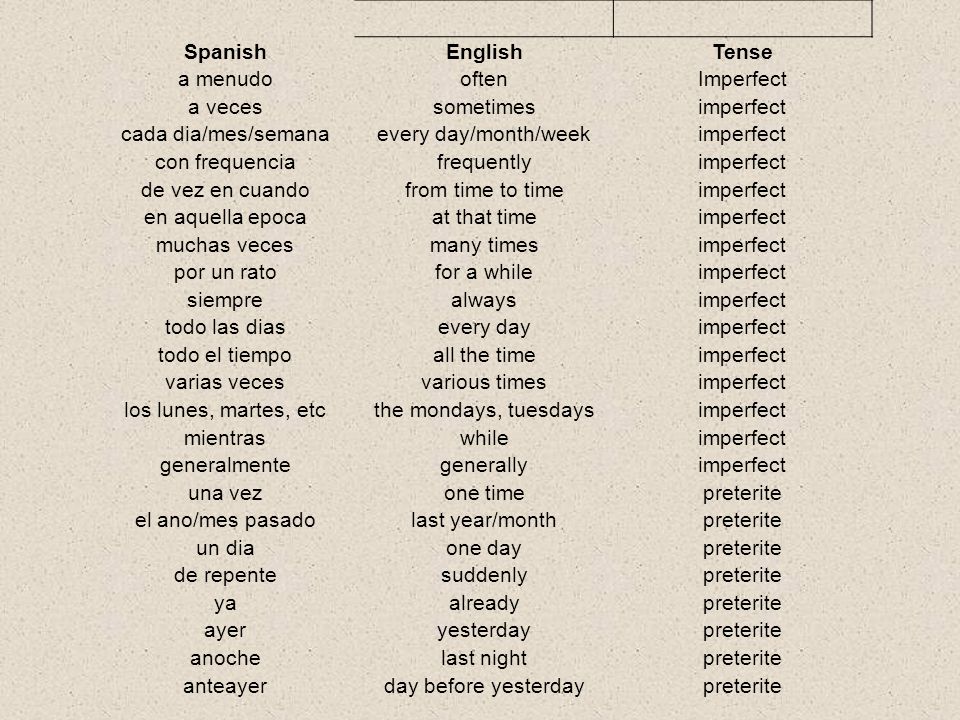Click the empty top-left table cell

click(484, 18)
